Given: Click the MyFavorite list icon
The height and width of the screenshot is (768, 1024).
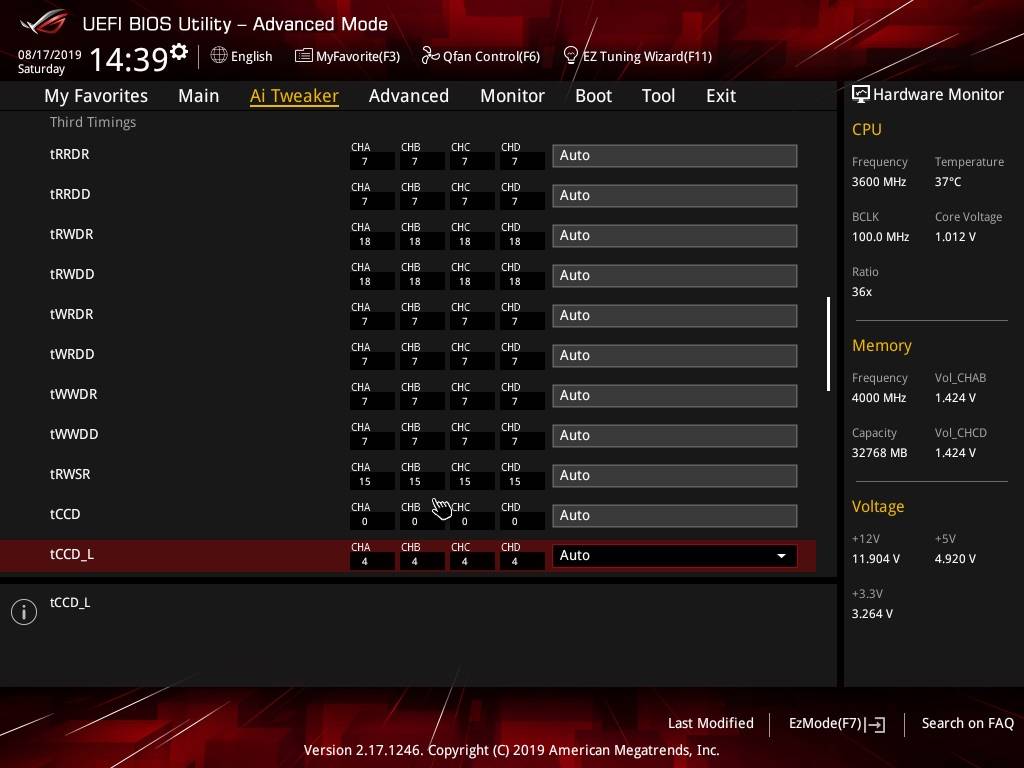Looking at the screenshot, I should (x=304, y=56).
